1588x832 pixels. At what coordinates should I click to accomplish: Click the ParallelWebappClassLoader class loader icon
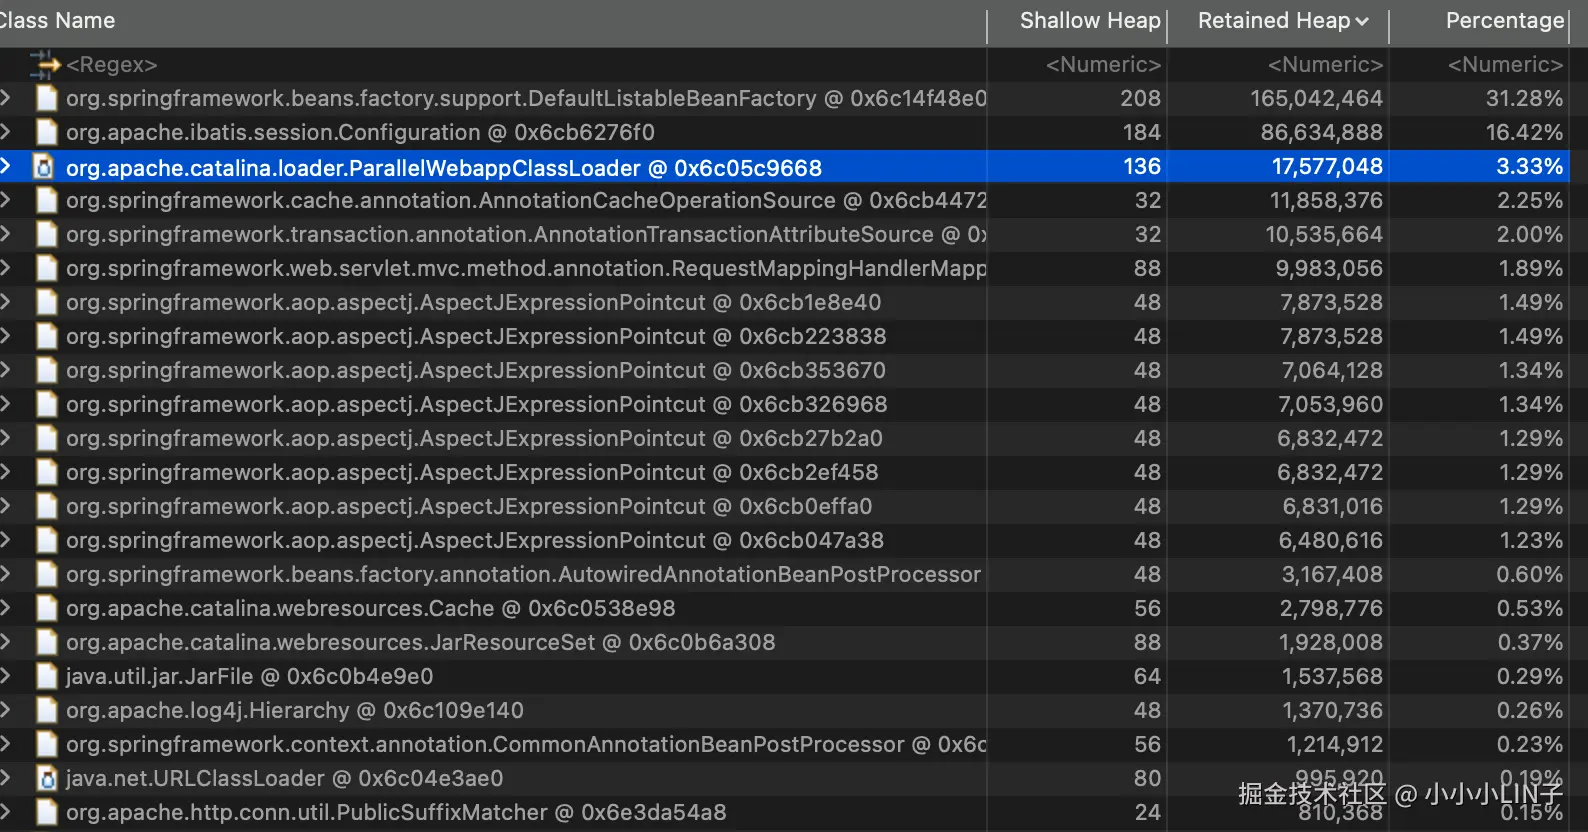coord(46,167)
